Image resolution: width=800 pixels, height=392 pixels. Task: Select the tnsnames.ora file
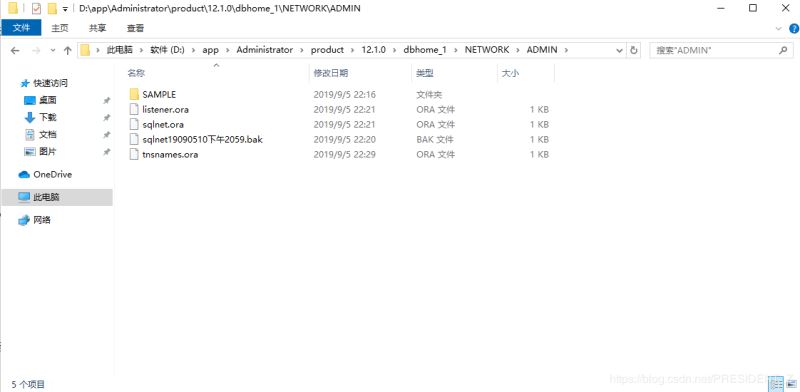[170, 154]
